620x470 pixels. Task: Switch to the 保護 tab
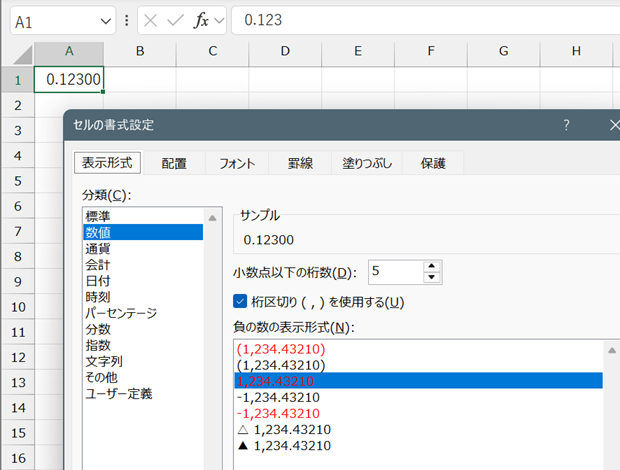(x=433, y=163)
